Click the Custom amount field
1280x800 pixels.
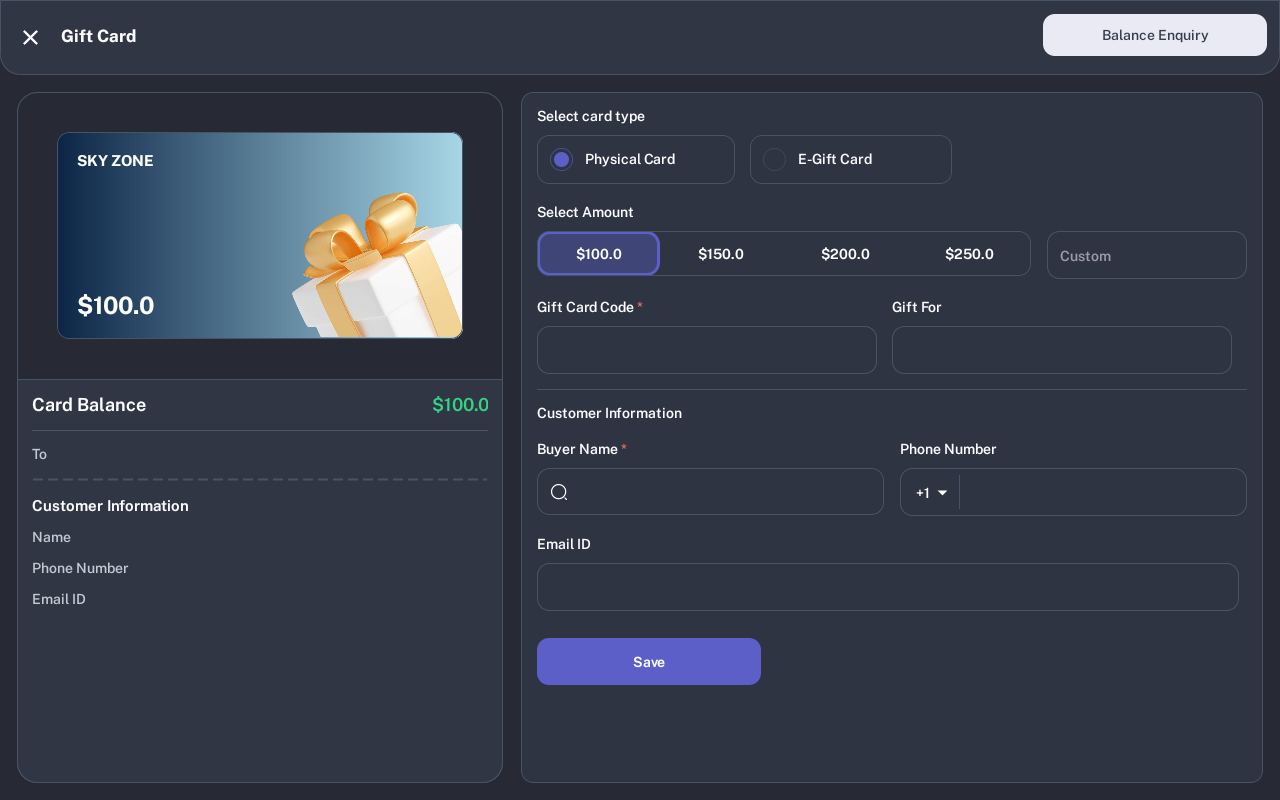point(1147,255)
